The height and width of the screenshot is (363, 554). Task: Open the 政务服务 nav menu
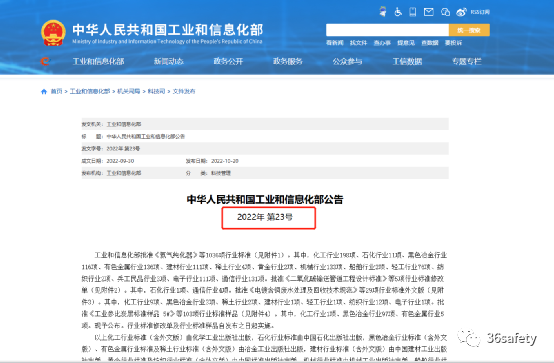click(x=288, y=62)
